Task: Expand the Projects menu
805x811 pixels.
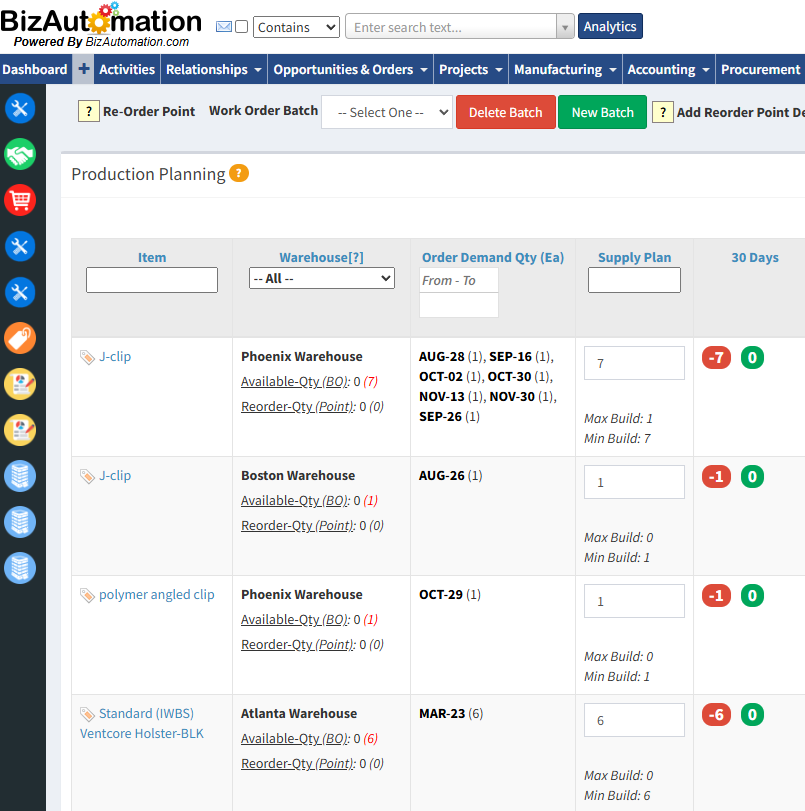Action: coord(471,69)
